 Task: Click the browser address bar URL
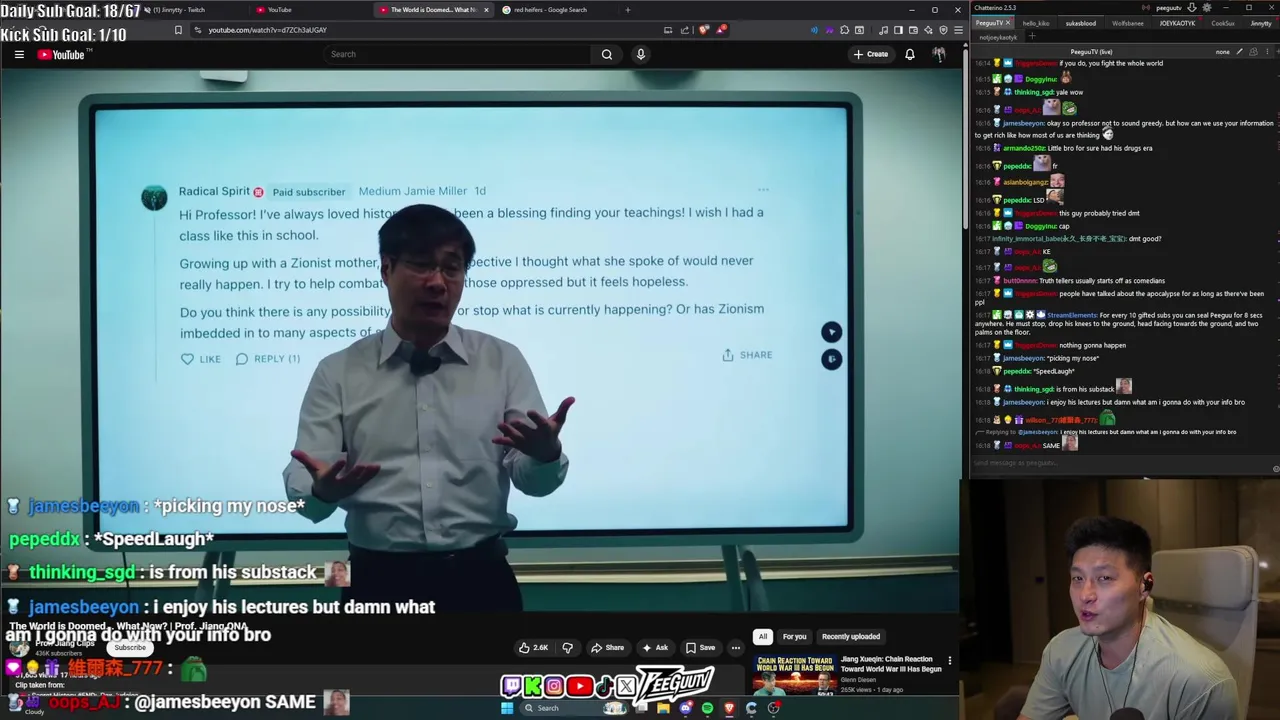point(267,30)
